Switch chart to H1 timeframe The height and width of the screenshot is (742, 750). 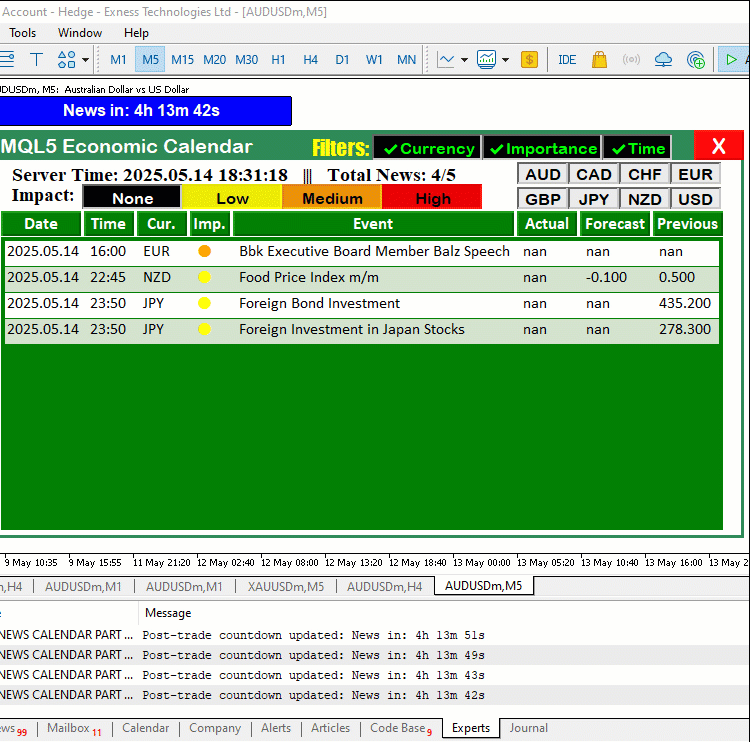click(278, 60)
